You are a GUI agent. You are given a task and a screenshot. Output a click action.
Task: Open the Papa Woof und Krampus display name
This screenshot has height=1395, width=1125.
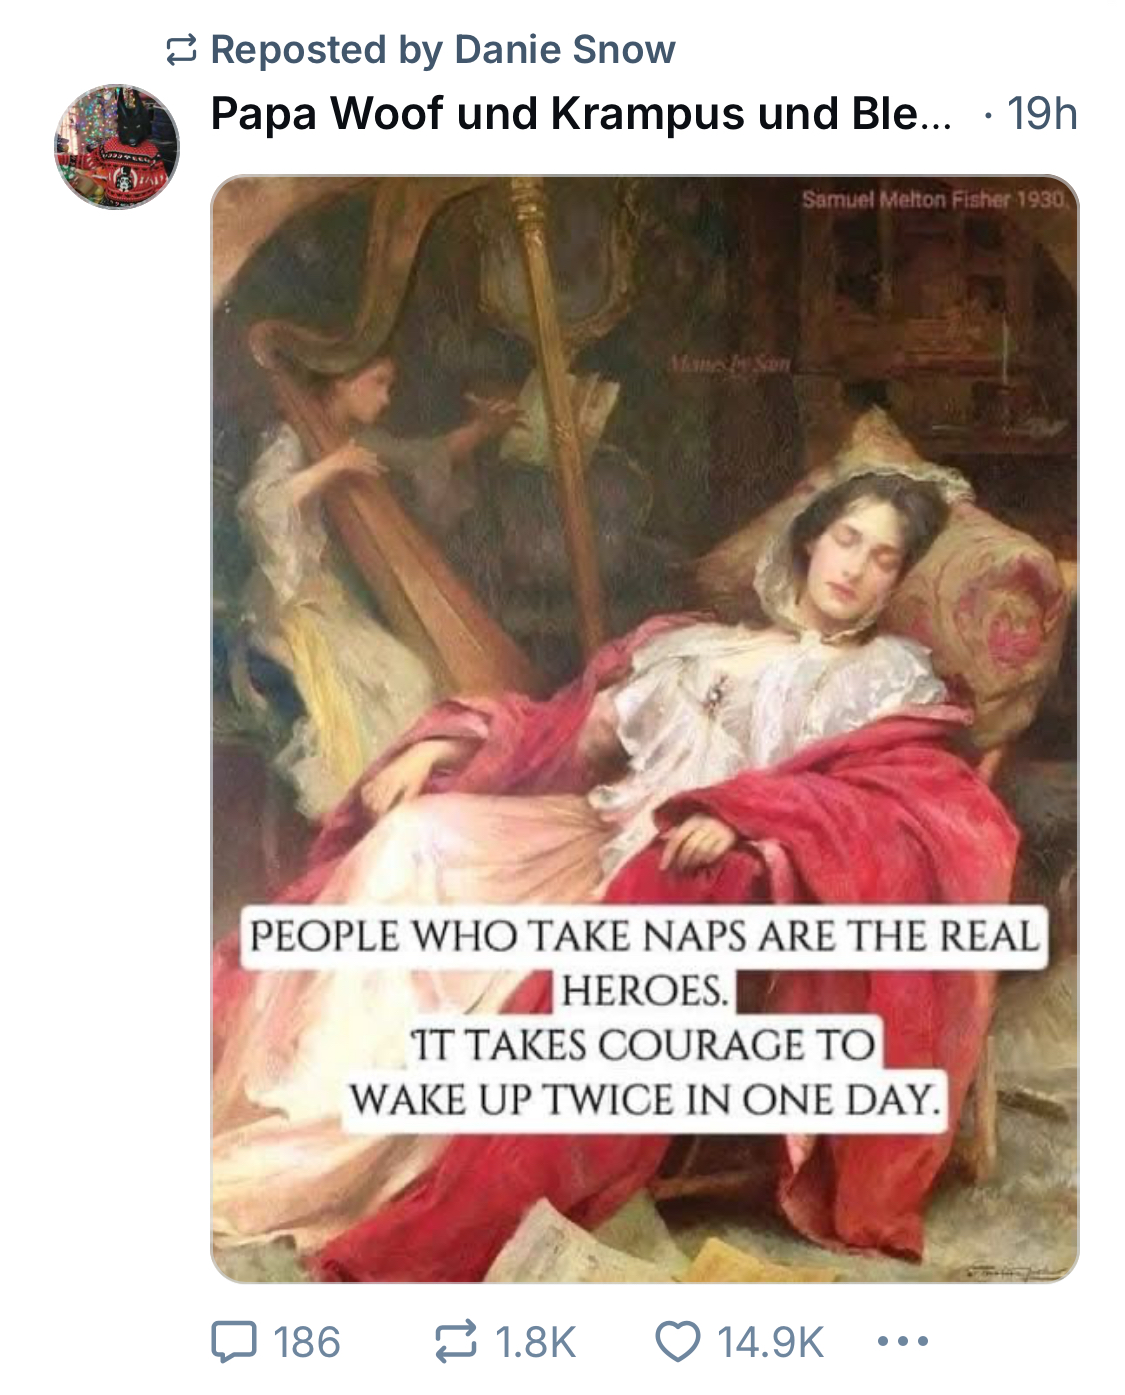pyautogui.click(x=581, y=114)
